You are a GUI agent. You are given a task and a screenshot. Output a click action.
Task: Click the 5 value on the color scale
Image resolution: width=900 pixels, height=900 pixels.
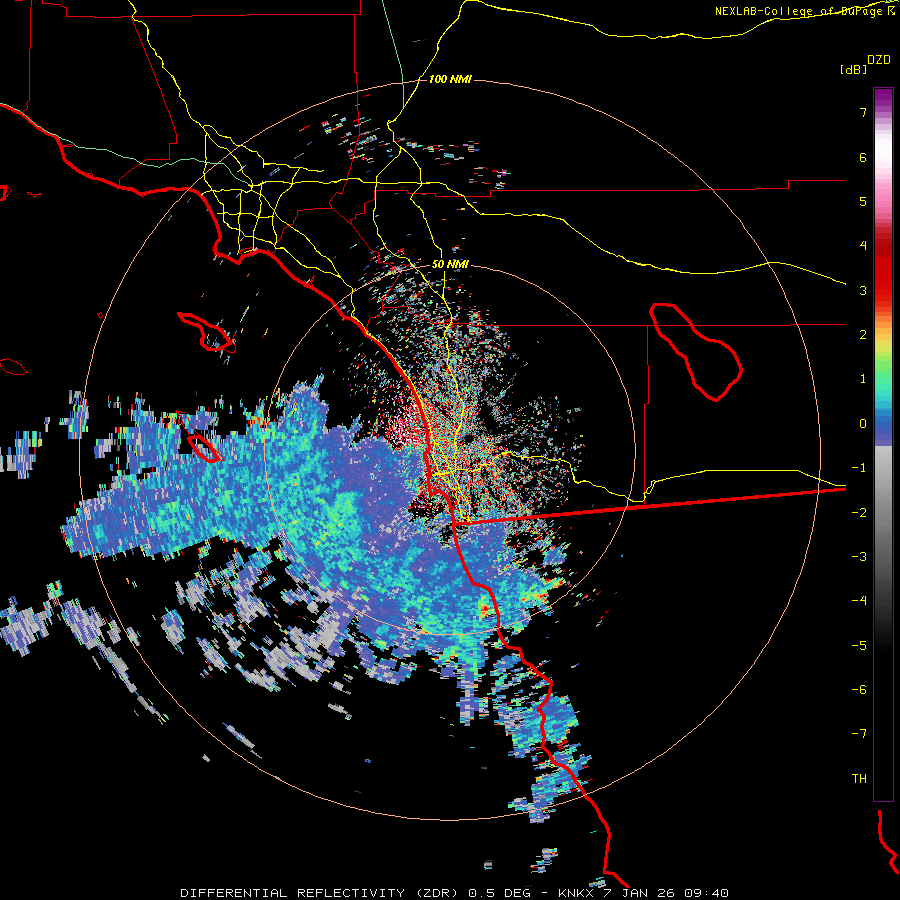tap(863, 201)
